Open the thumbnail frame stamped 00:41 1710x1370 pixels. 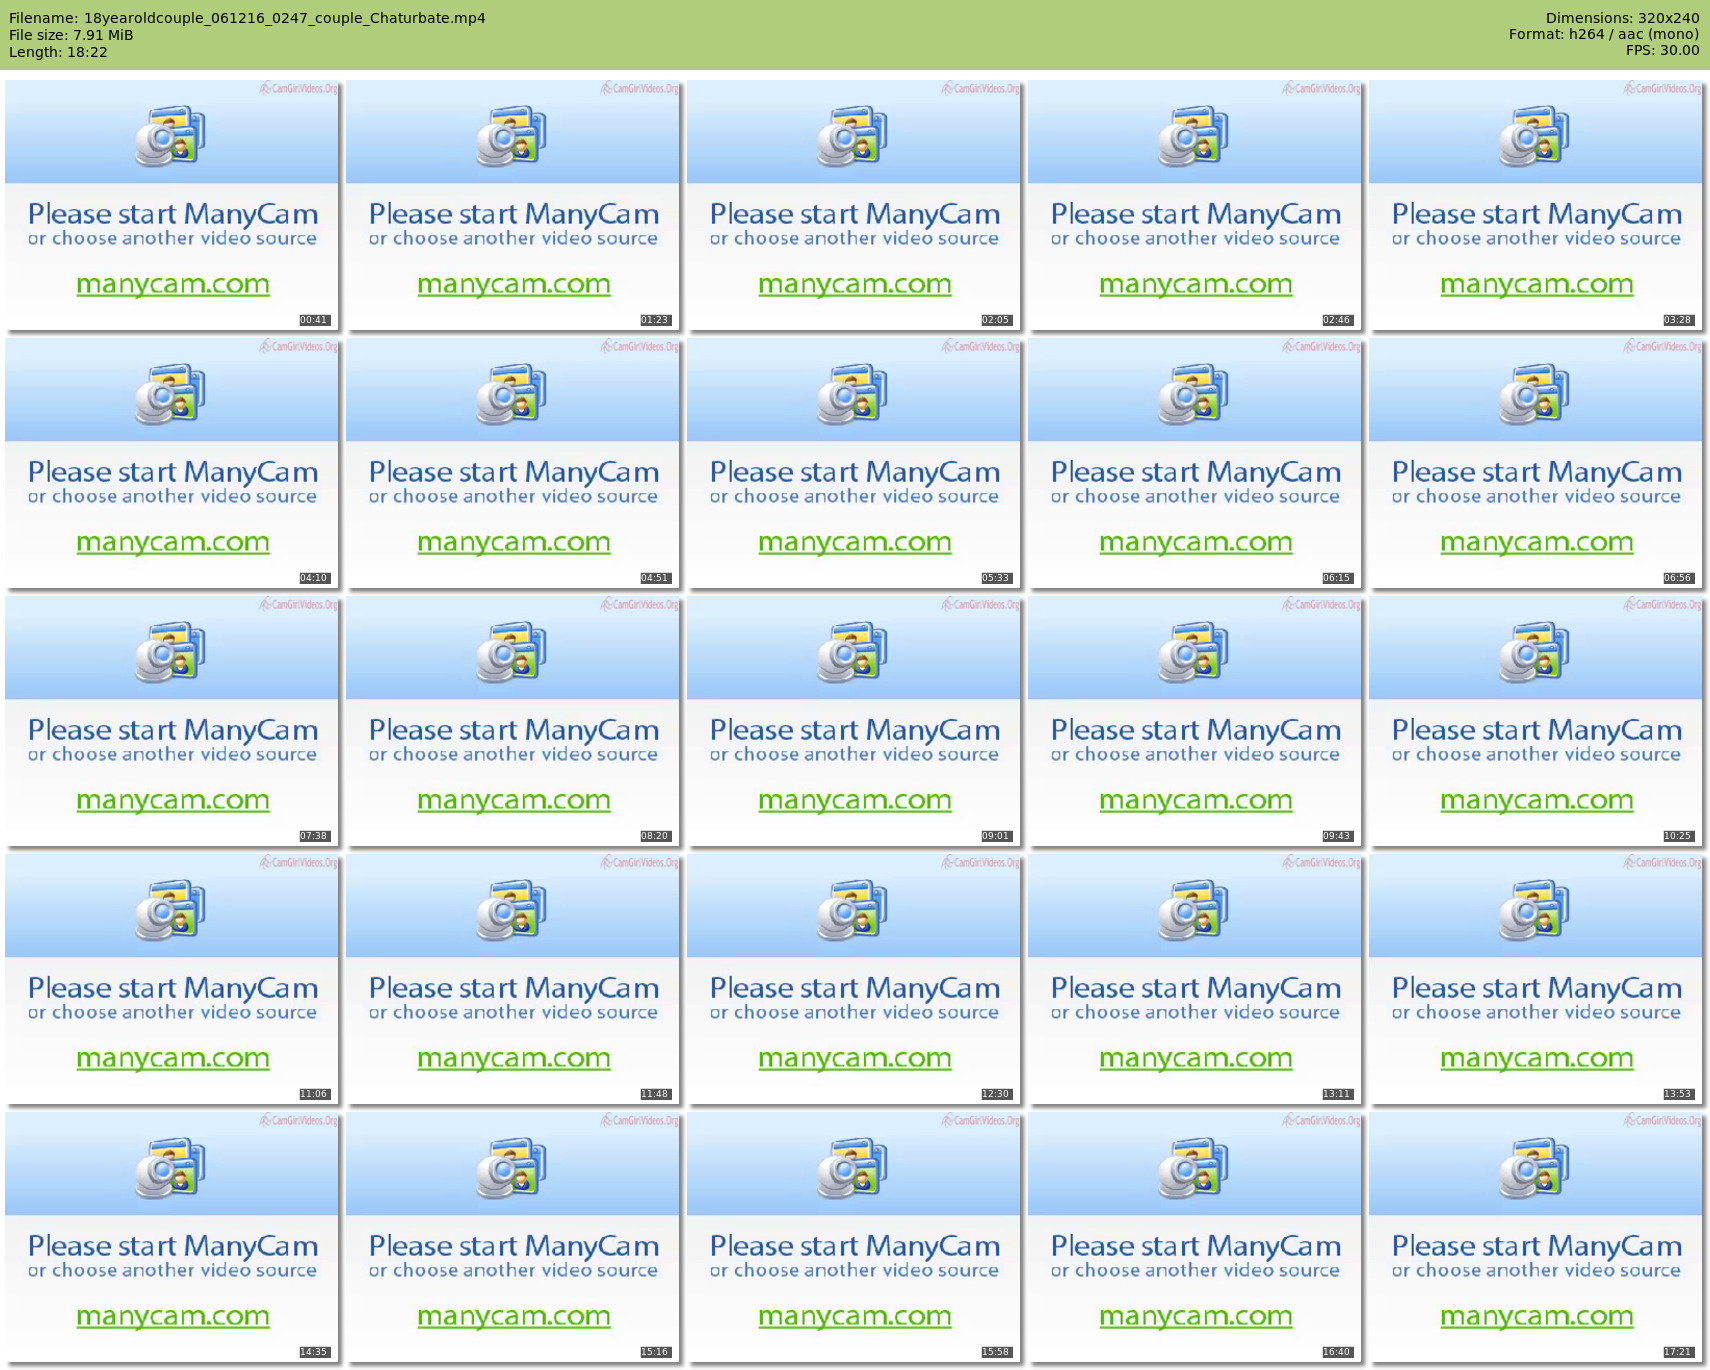pyautogui.click(x=172, y=205)
